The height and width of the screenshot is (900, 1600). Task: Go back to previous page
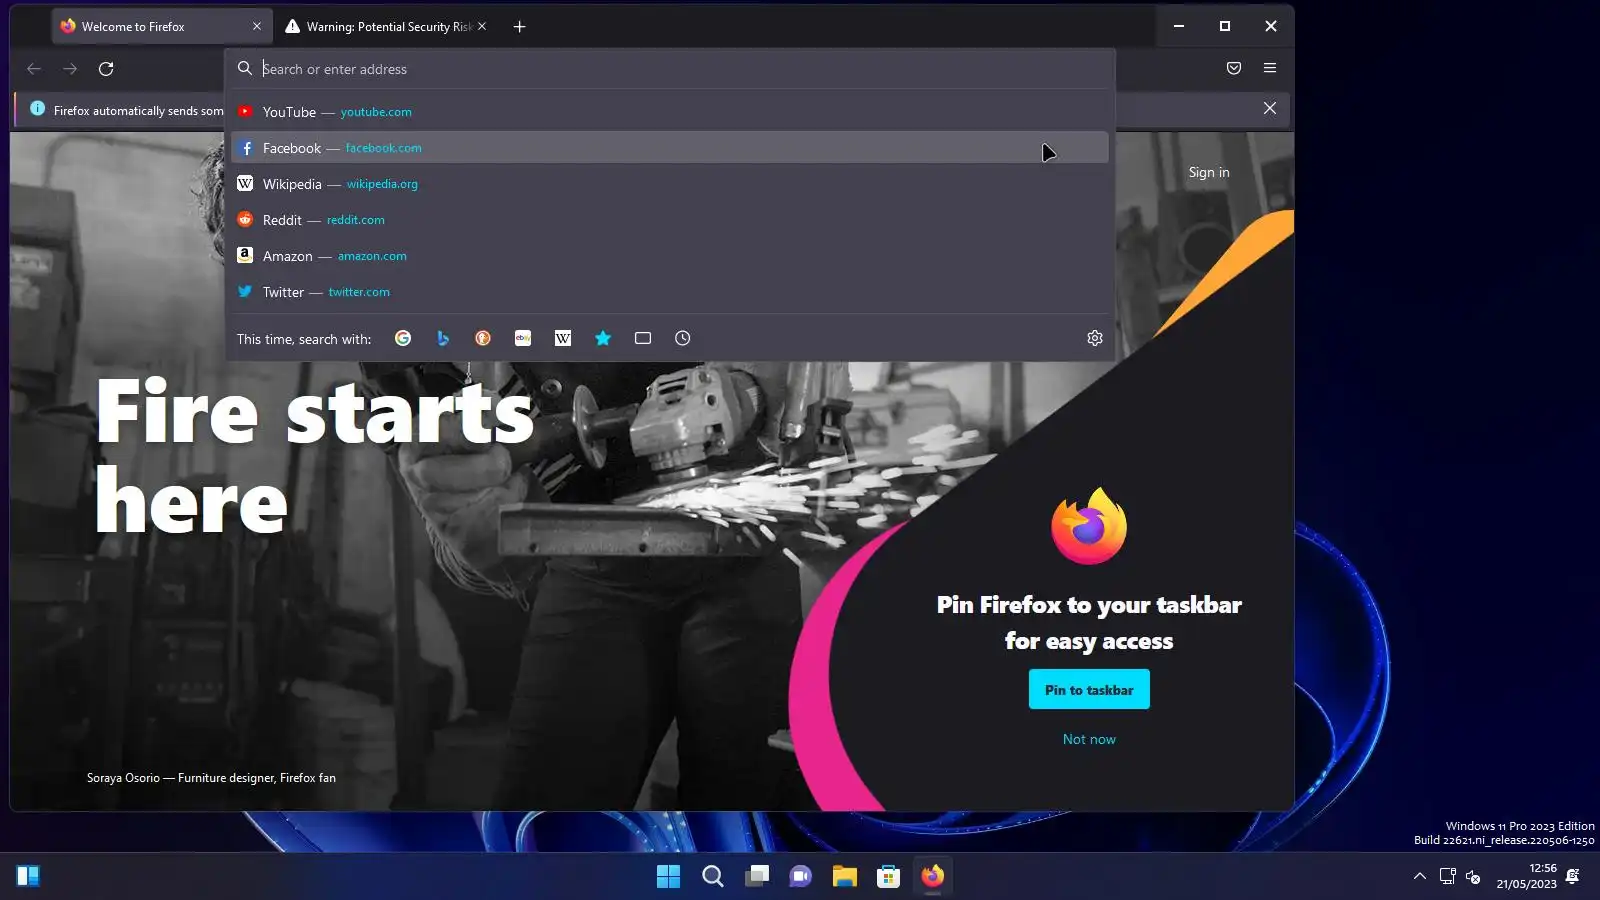[x=34, y=68]
